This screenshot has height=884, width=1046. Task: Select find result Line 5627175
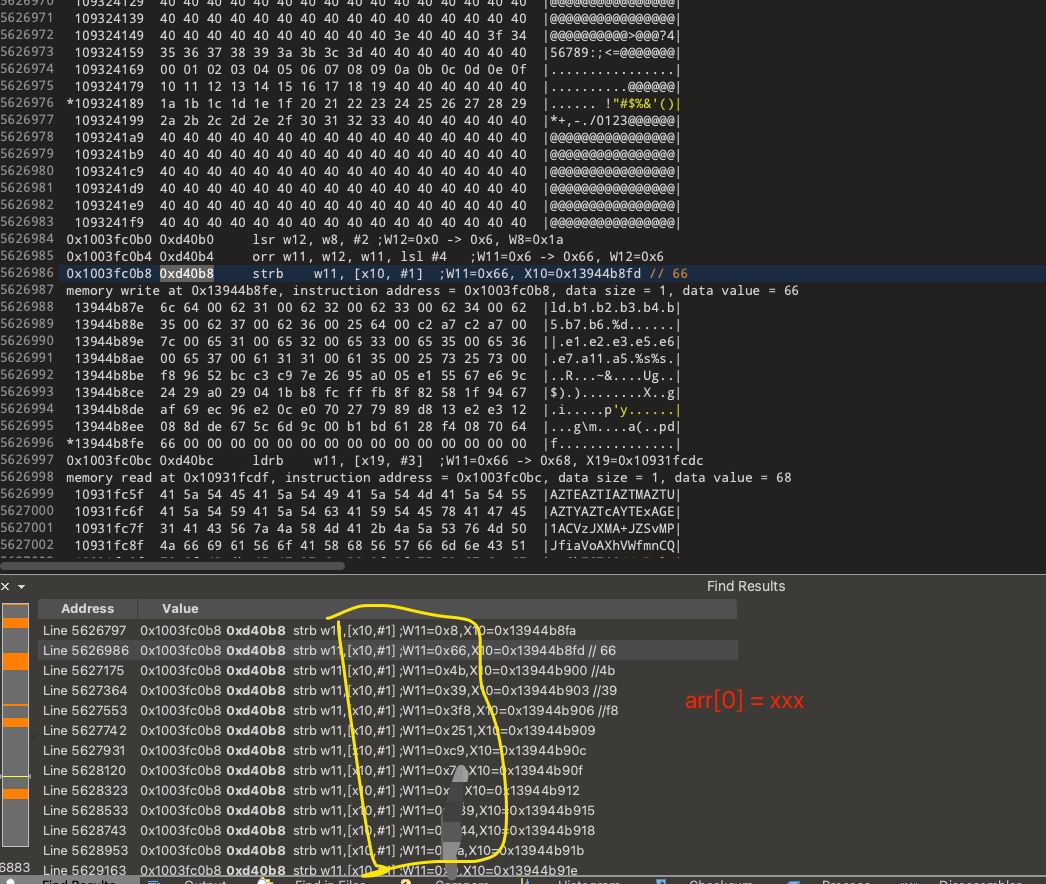[x=388, y=671]
